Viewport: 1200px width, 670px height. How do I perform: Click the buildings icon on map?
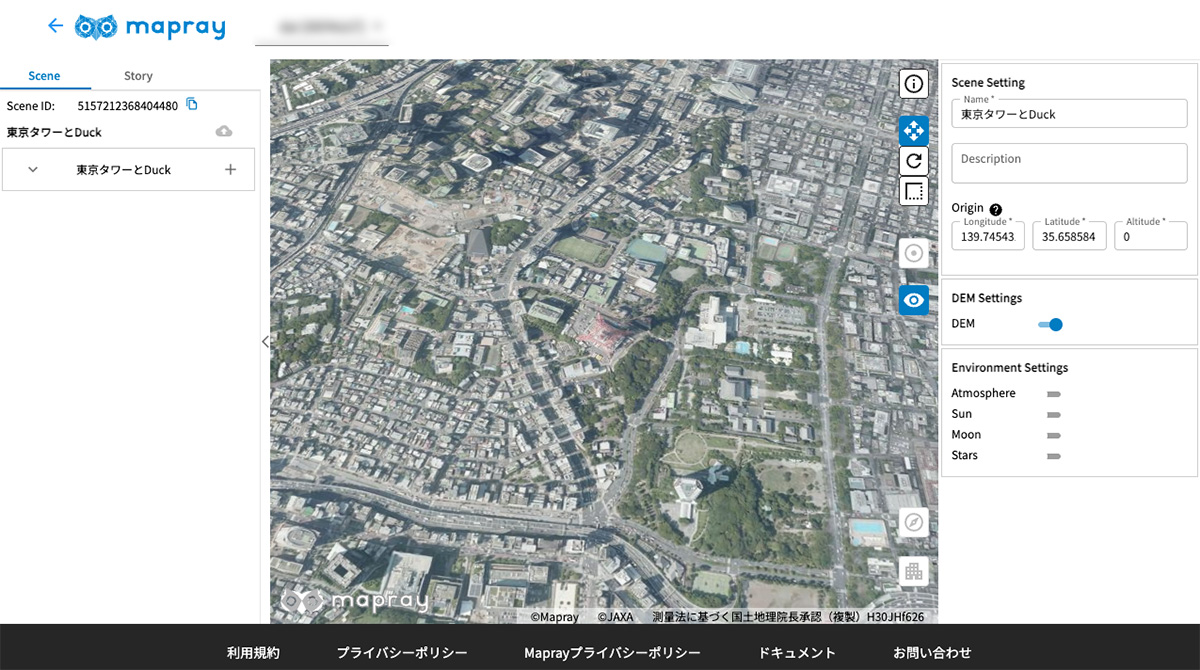[x=913, y=571]
